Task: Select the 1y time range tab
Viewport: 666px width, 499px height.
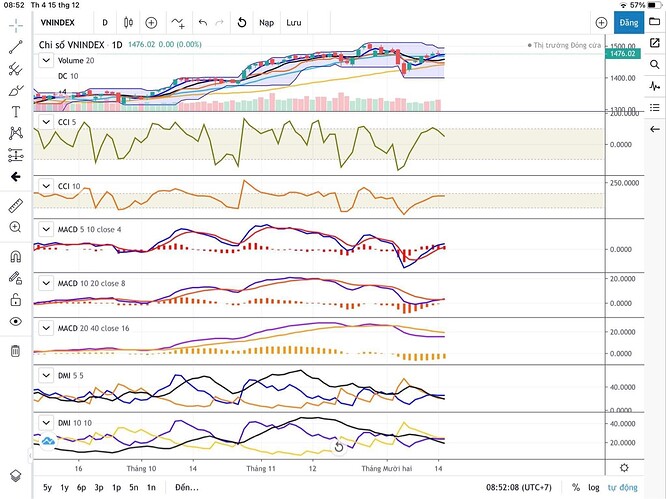Action: point(65,487)
